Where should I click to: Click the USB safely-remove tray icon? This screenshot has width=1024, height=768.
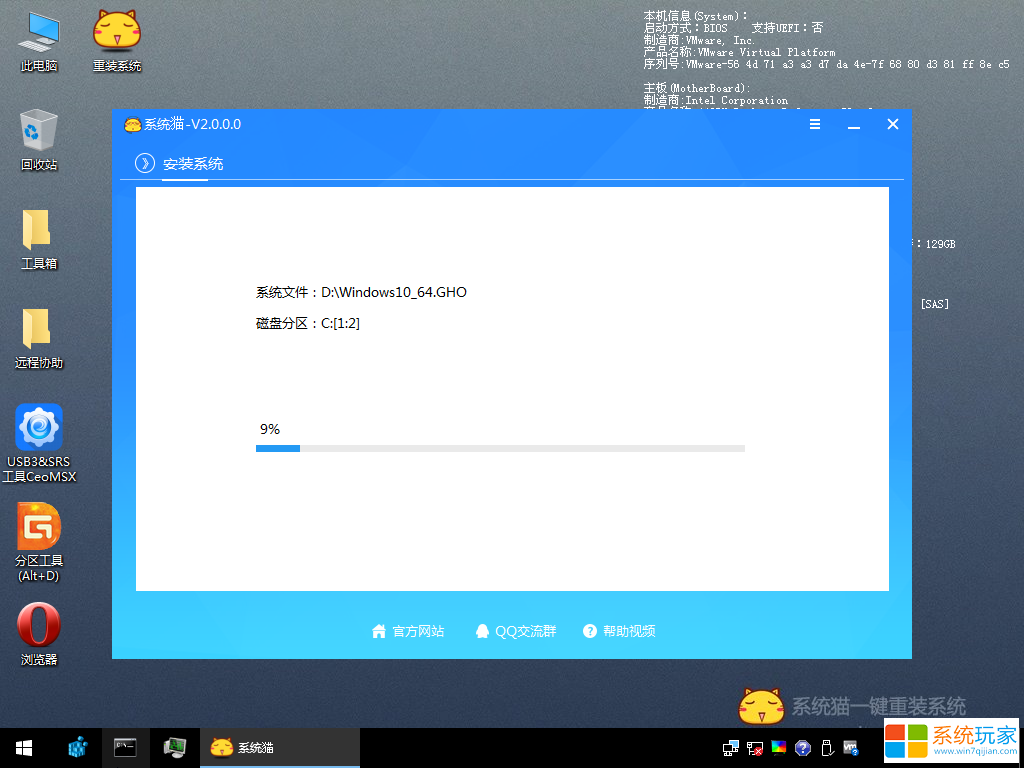pyautogui.click(x=827, y=748)
